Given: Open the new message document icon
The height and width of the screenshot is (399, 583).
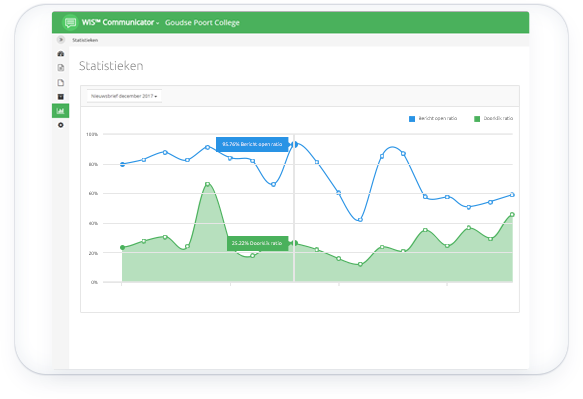Looking at the screenshot, I should tap(61, 68).
